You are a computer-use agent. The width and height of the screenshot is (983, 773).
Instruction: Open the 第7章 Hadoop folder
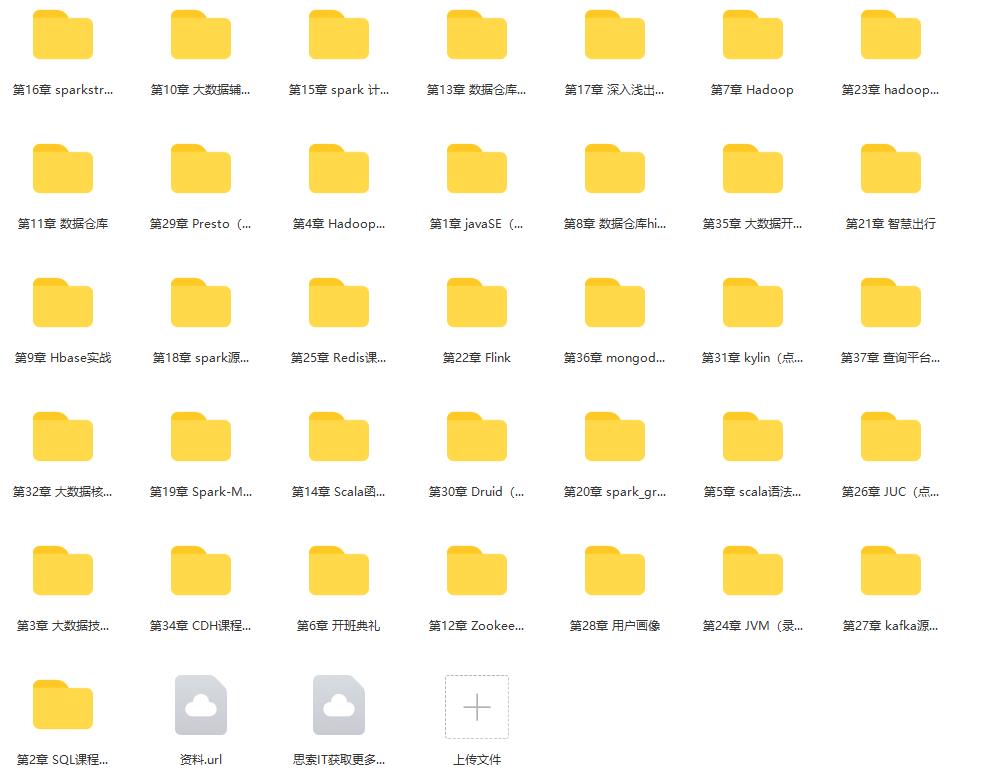pos(752,36)
